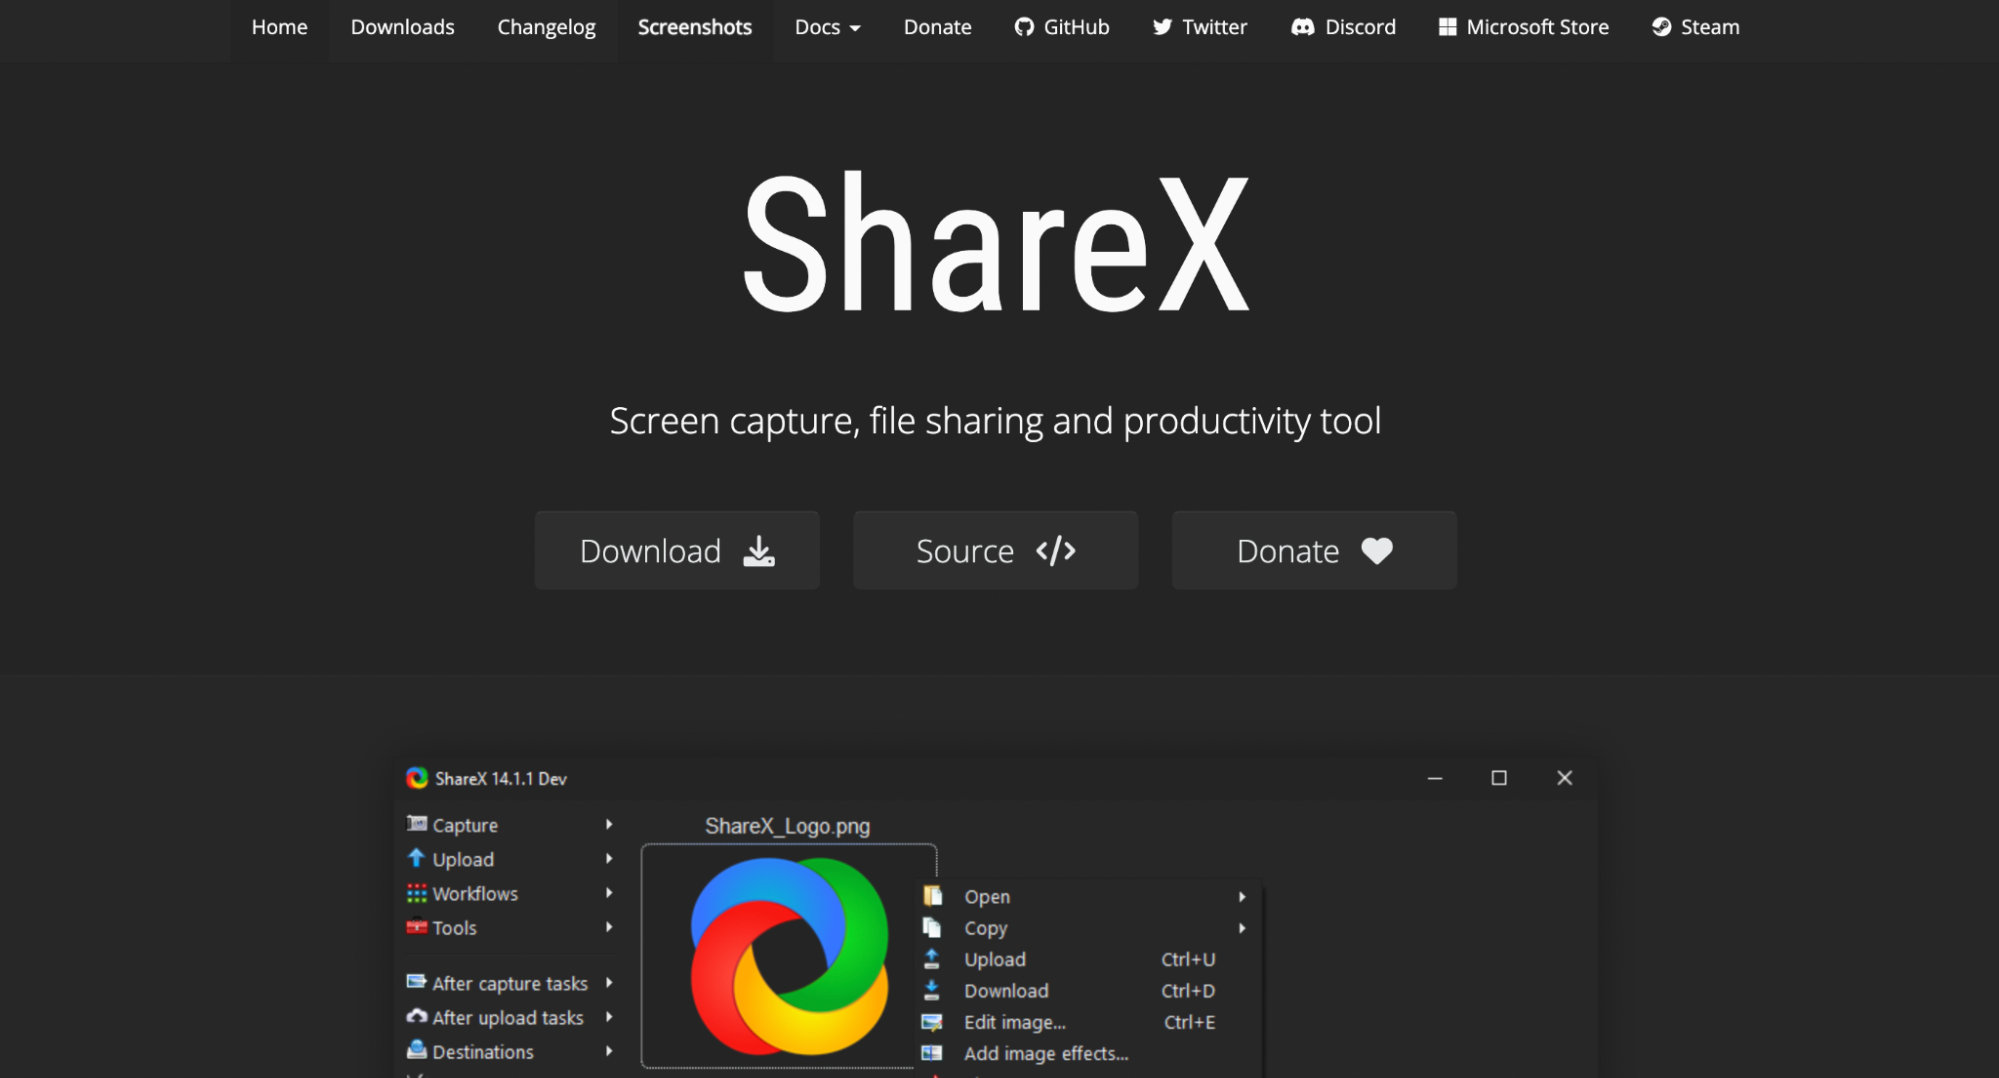Click the ShareX logo in the window title

point(417,778)
